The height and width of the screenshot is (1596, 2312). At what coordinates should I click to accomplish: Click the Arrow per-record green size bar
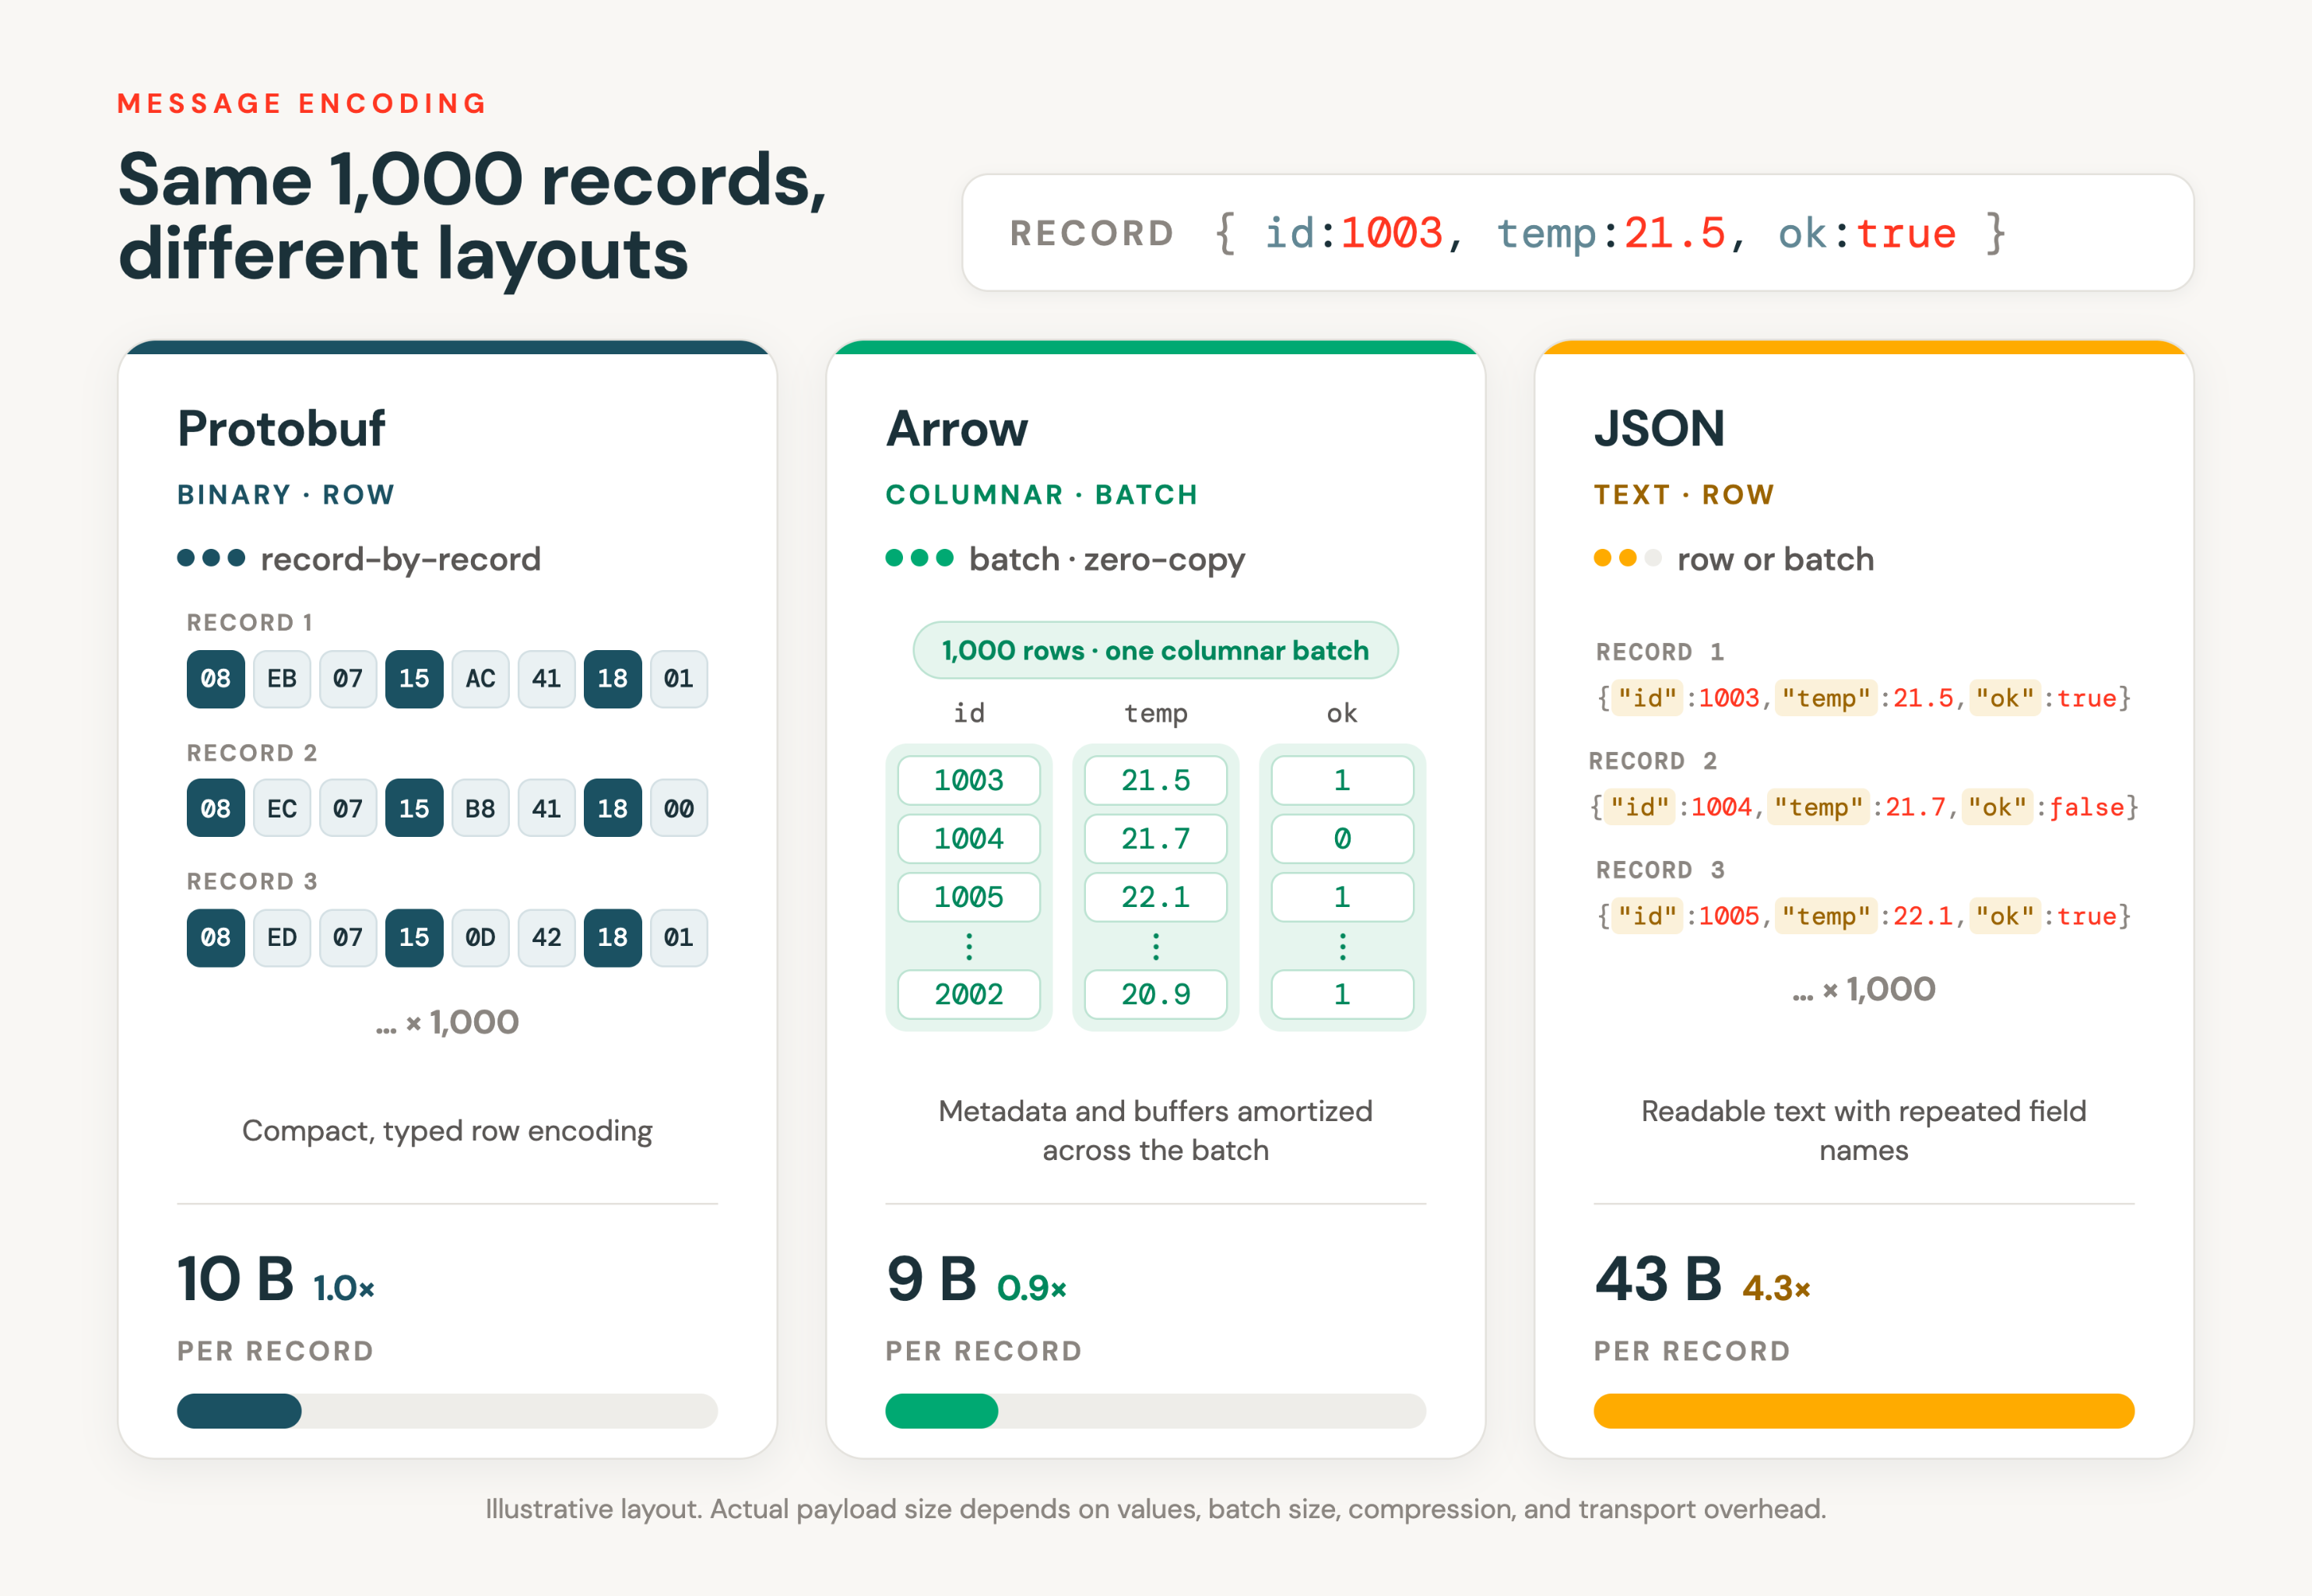tap(941, 1410)
